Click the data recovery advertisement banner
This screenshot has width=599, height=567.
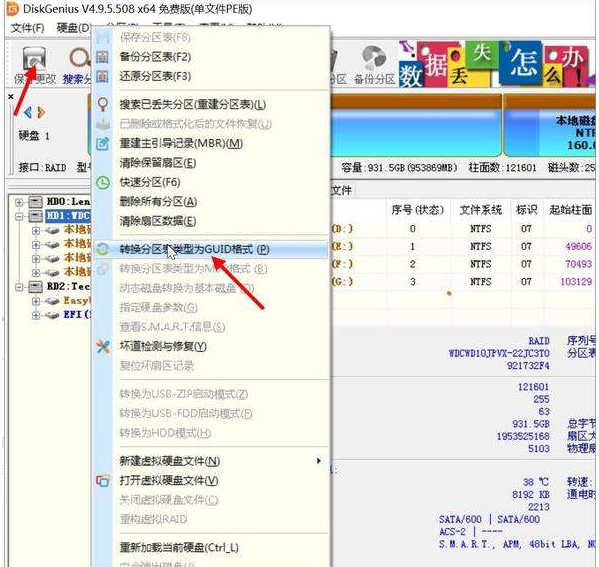tap(497, 64)
